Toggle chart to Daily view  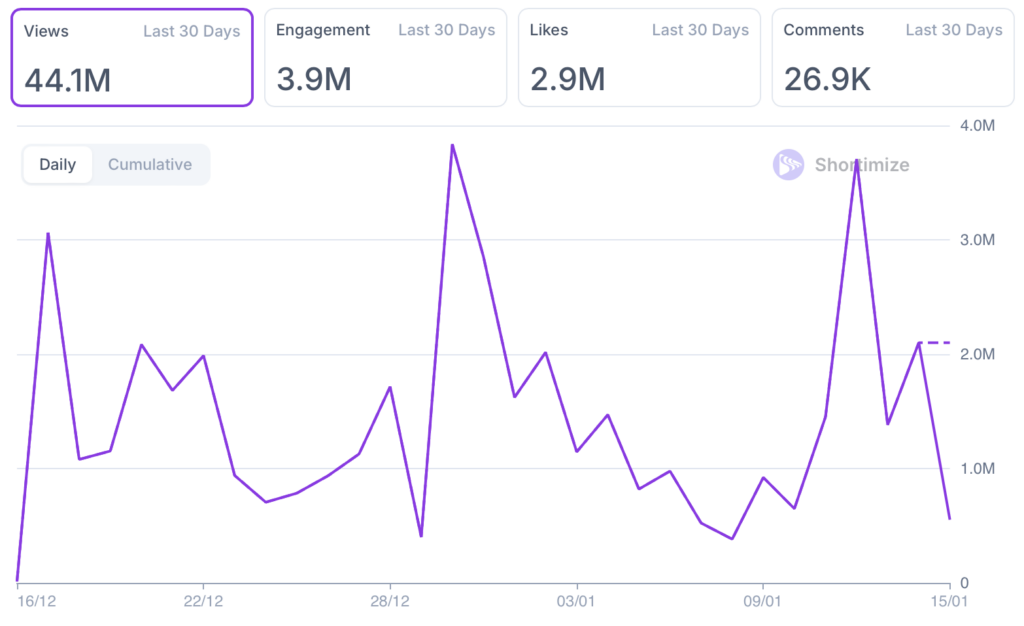(57, 165)
